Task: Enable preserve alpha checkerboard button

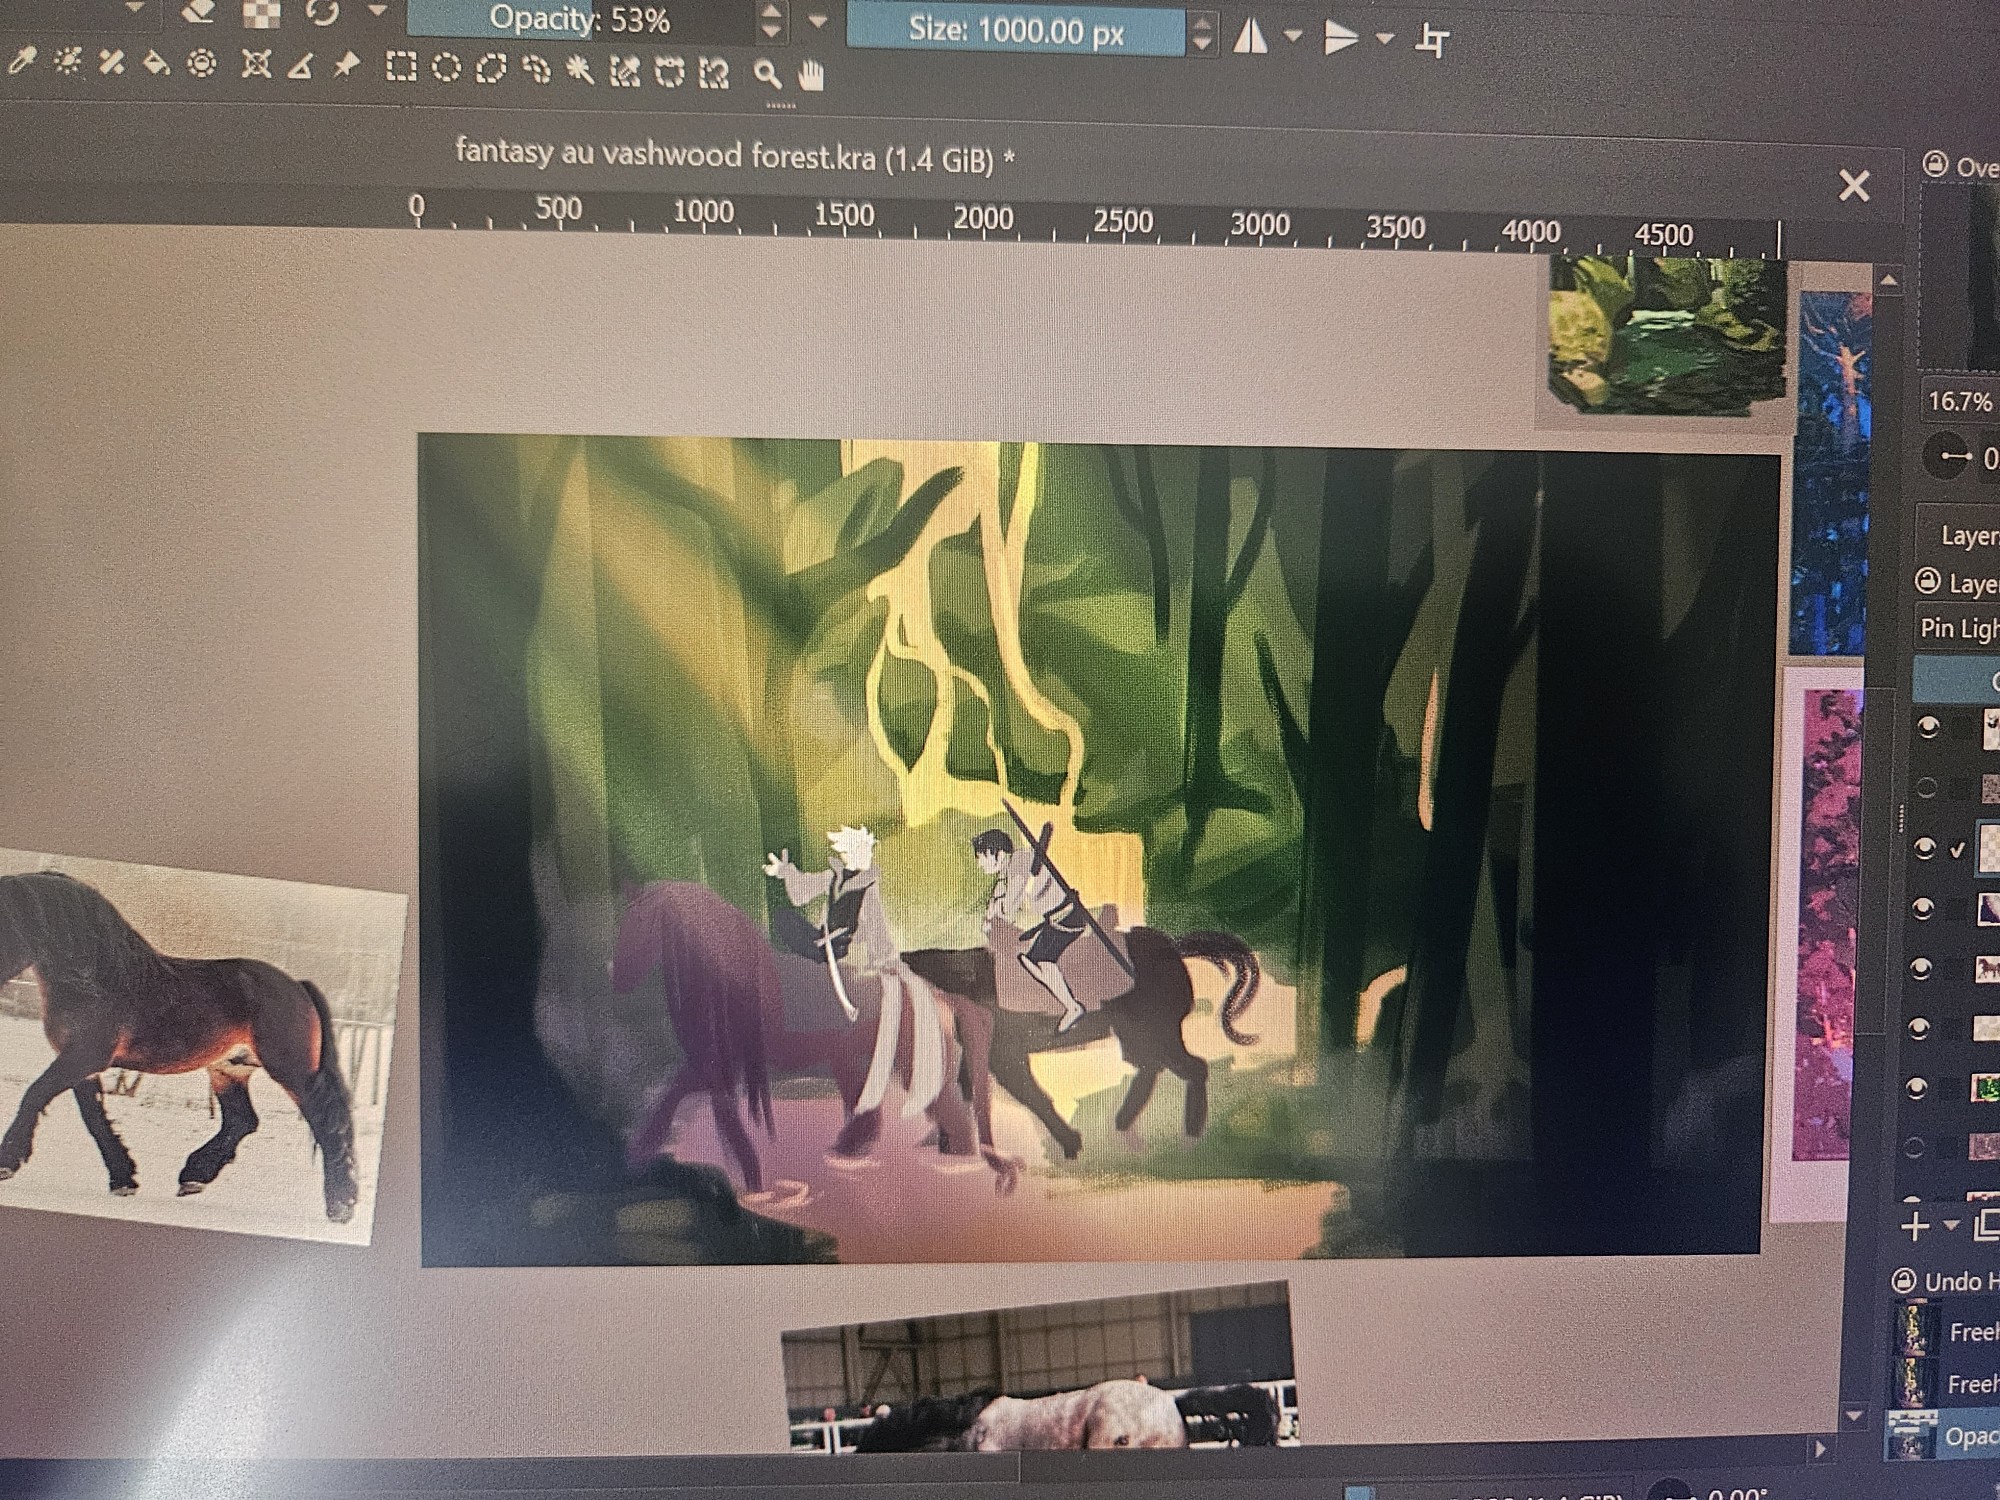Action: point(262,12)
